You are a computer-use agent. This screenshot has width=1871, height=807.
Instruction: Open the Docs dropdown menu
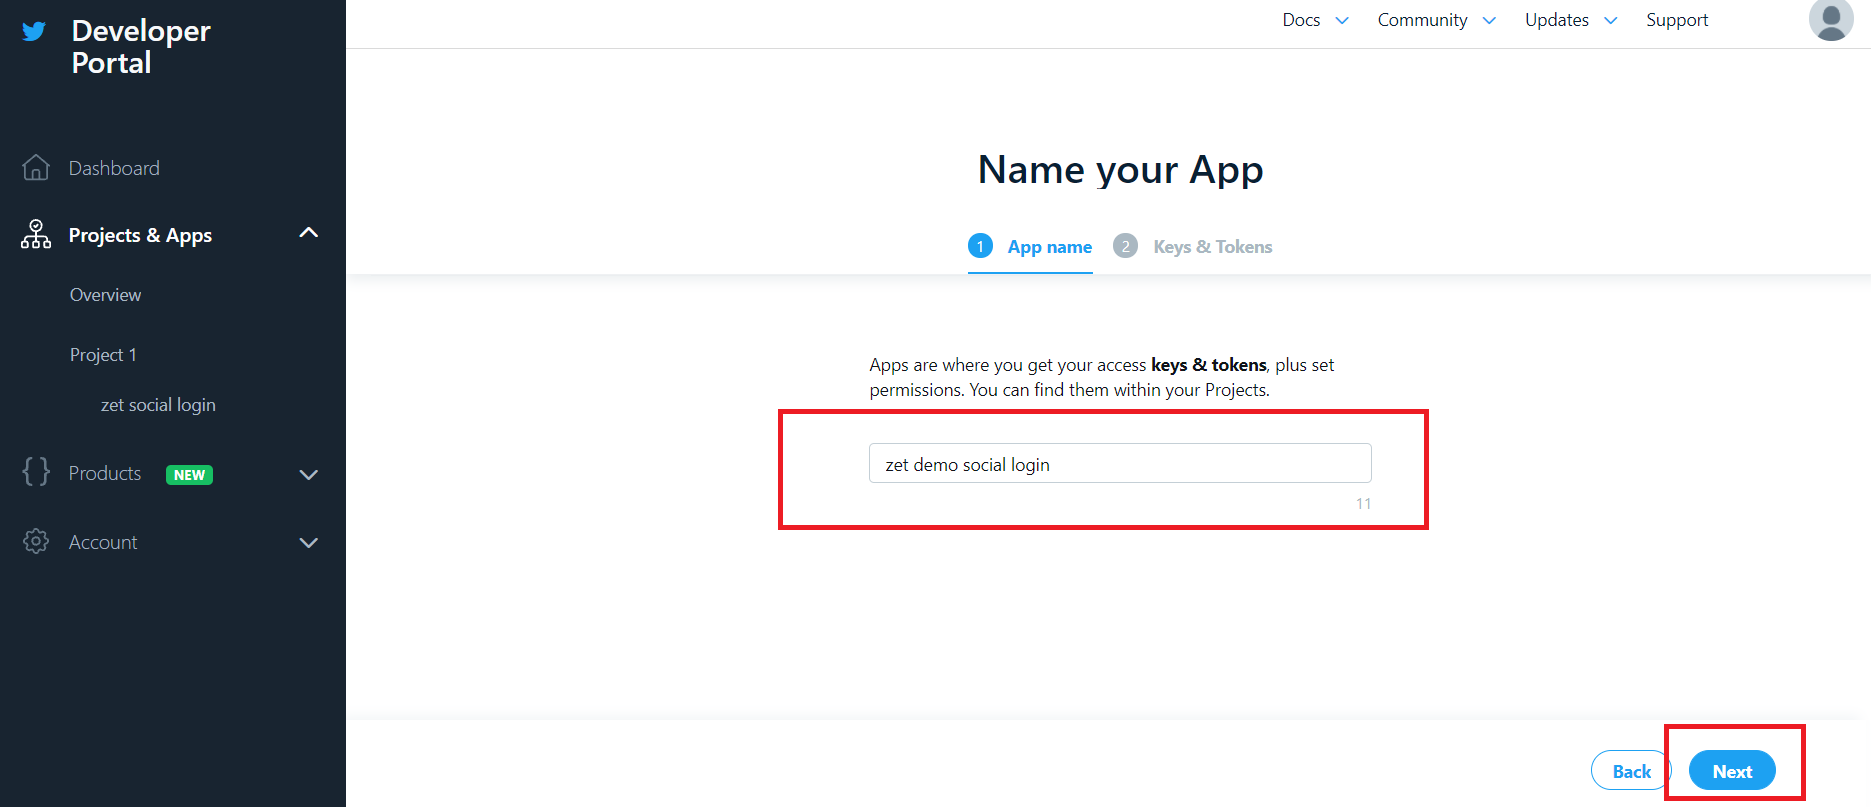point(1315,20)
